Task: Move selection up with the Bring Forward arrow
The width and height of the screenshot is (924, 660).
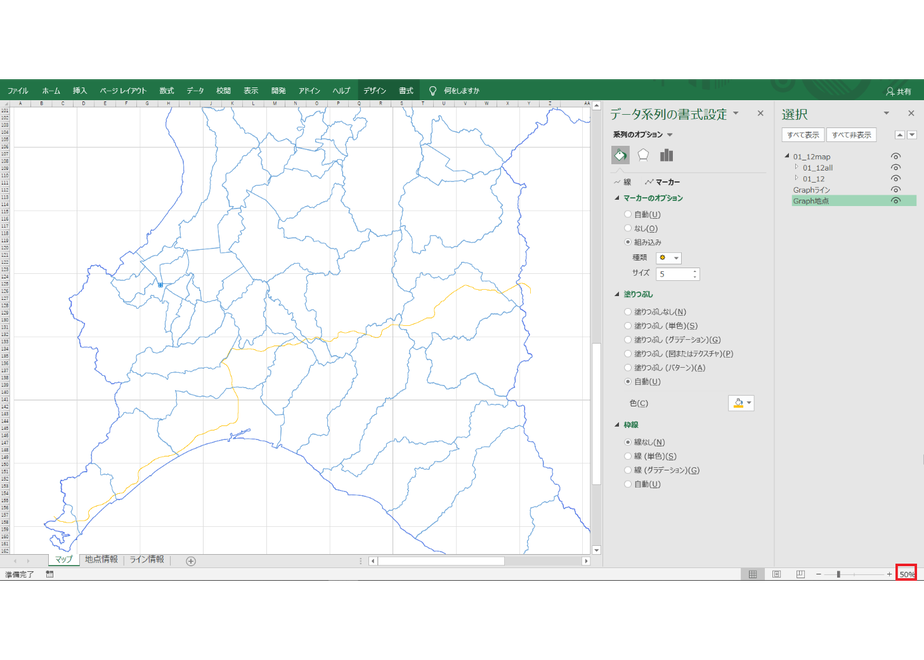Action: tap(900, 135)
